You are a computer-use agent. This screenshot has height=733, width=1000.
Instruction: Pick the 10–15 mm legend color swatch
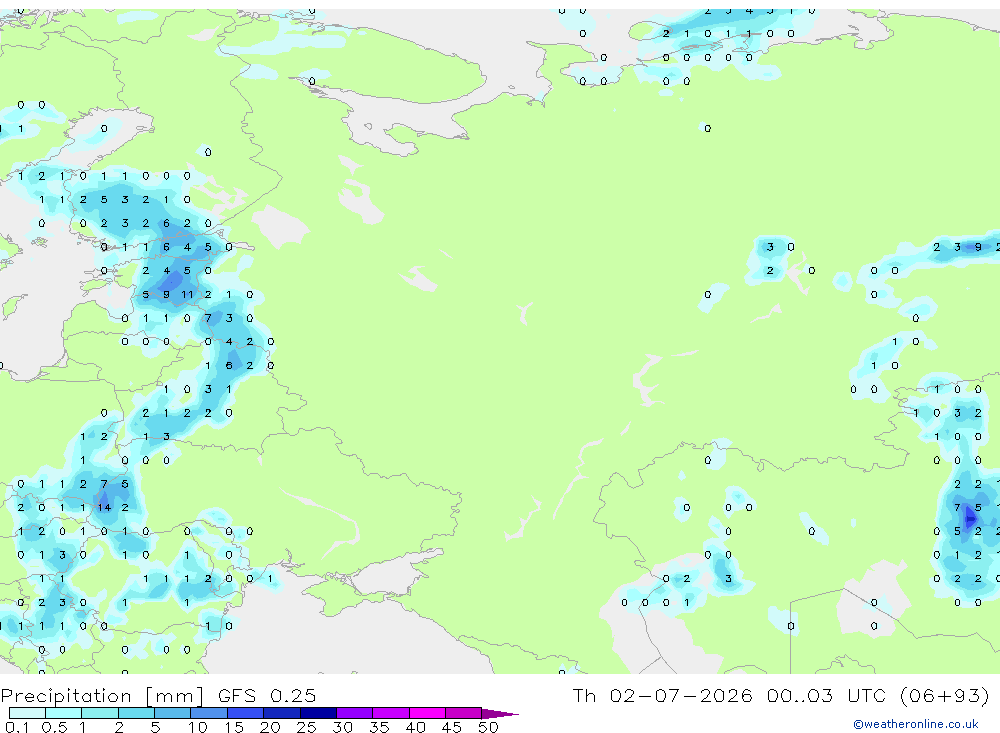pos(209,713)
